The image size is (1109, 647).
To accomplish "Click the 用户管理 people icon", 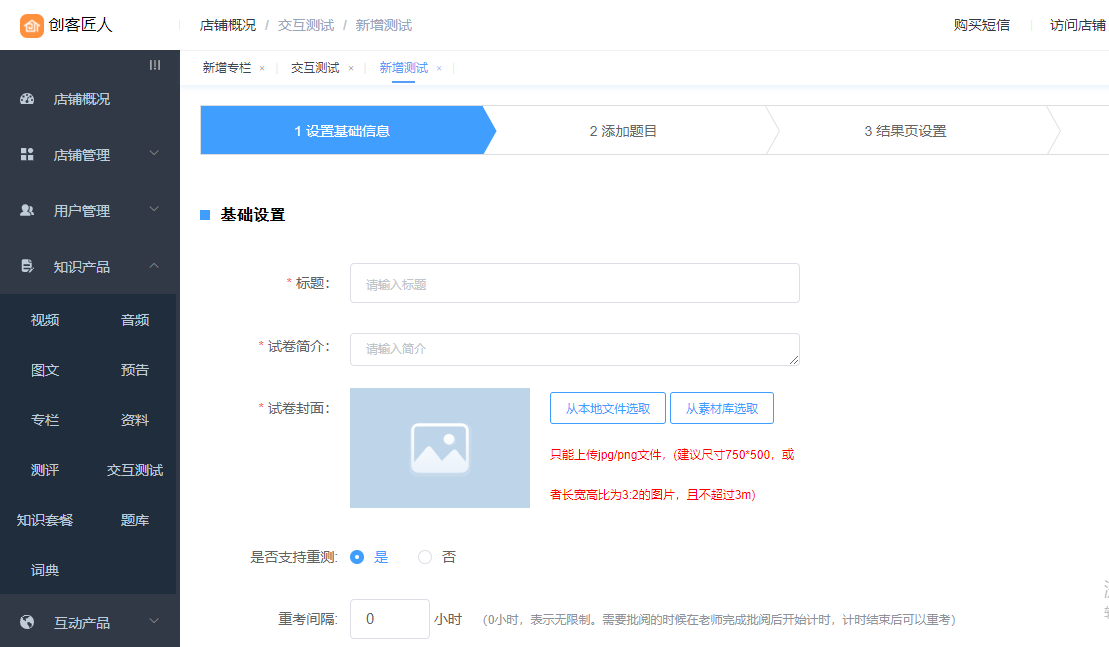I will 27,211.
